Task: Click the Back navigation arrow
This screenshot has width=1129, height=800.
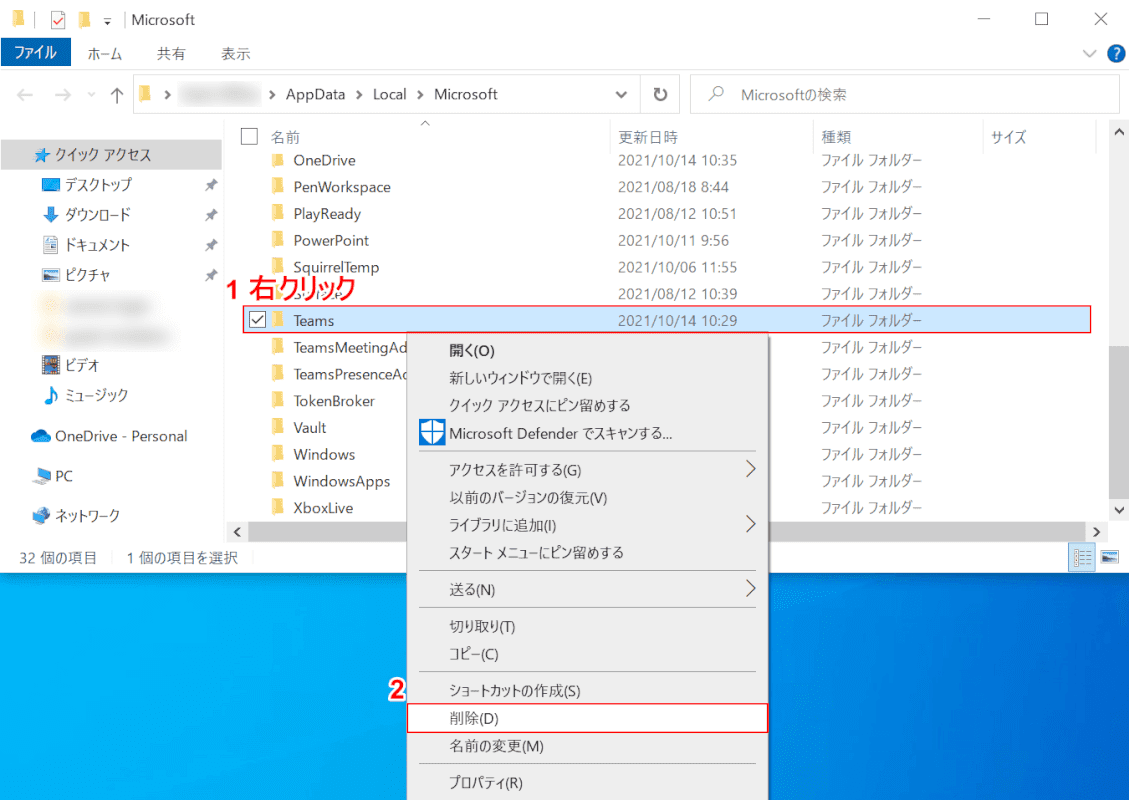Action: coord(25,95)
